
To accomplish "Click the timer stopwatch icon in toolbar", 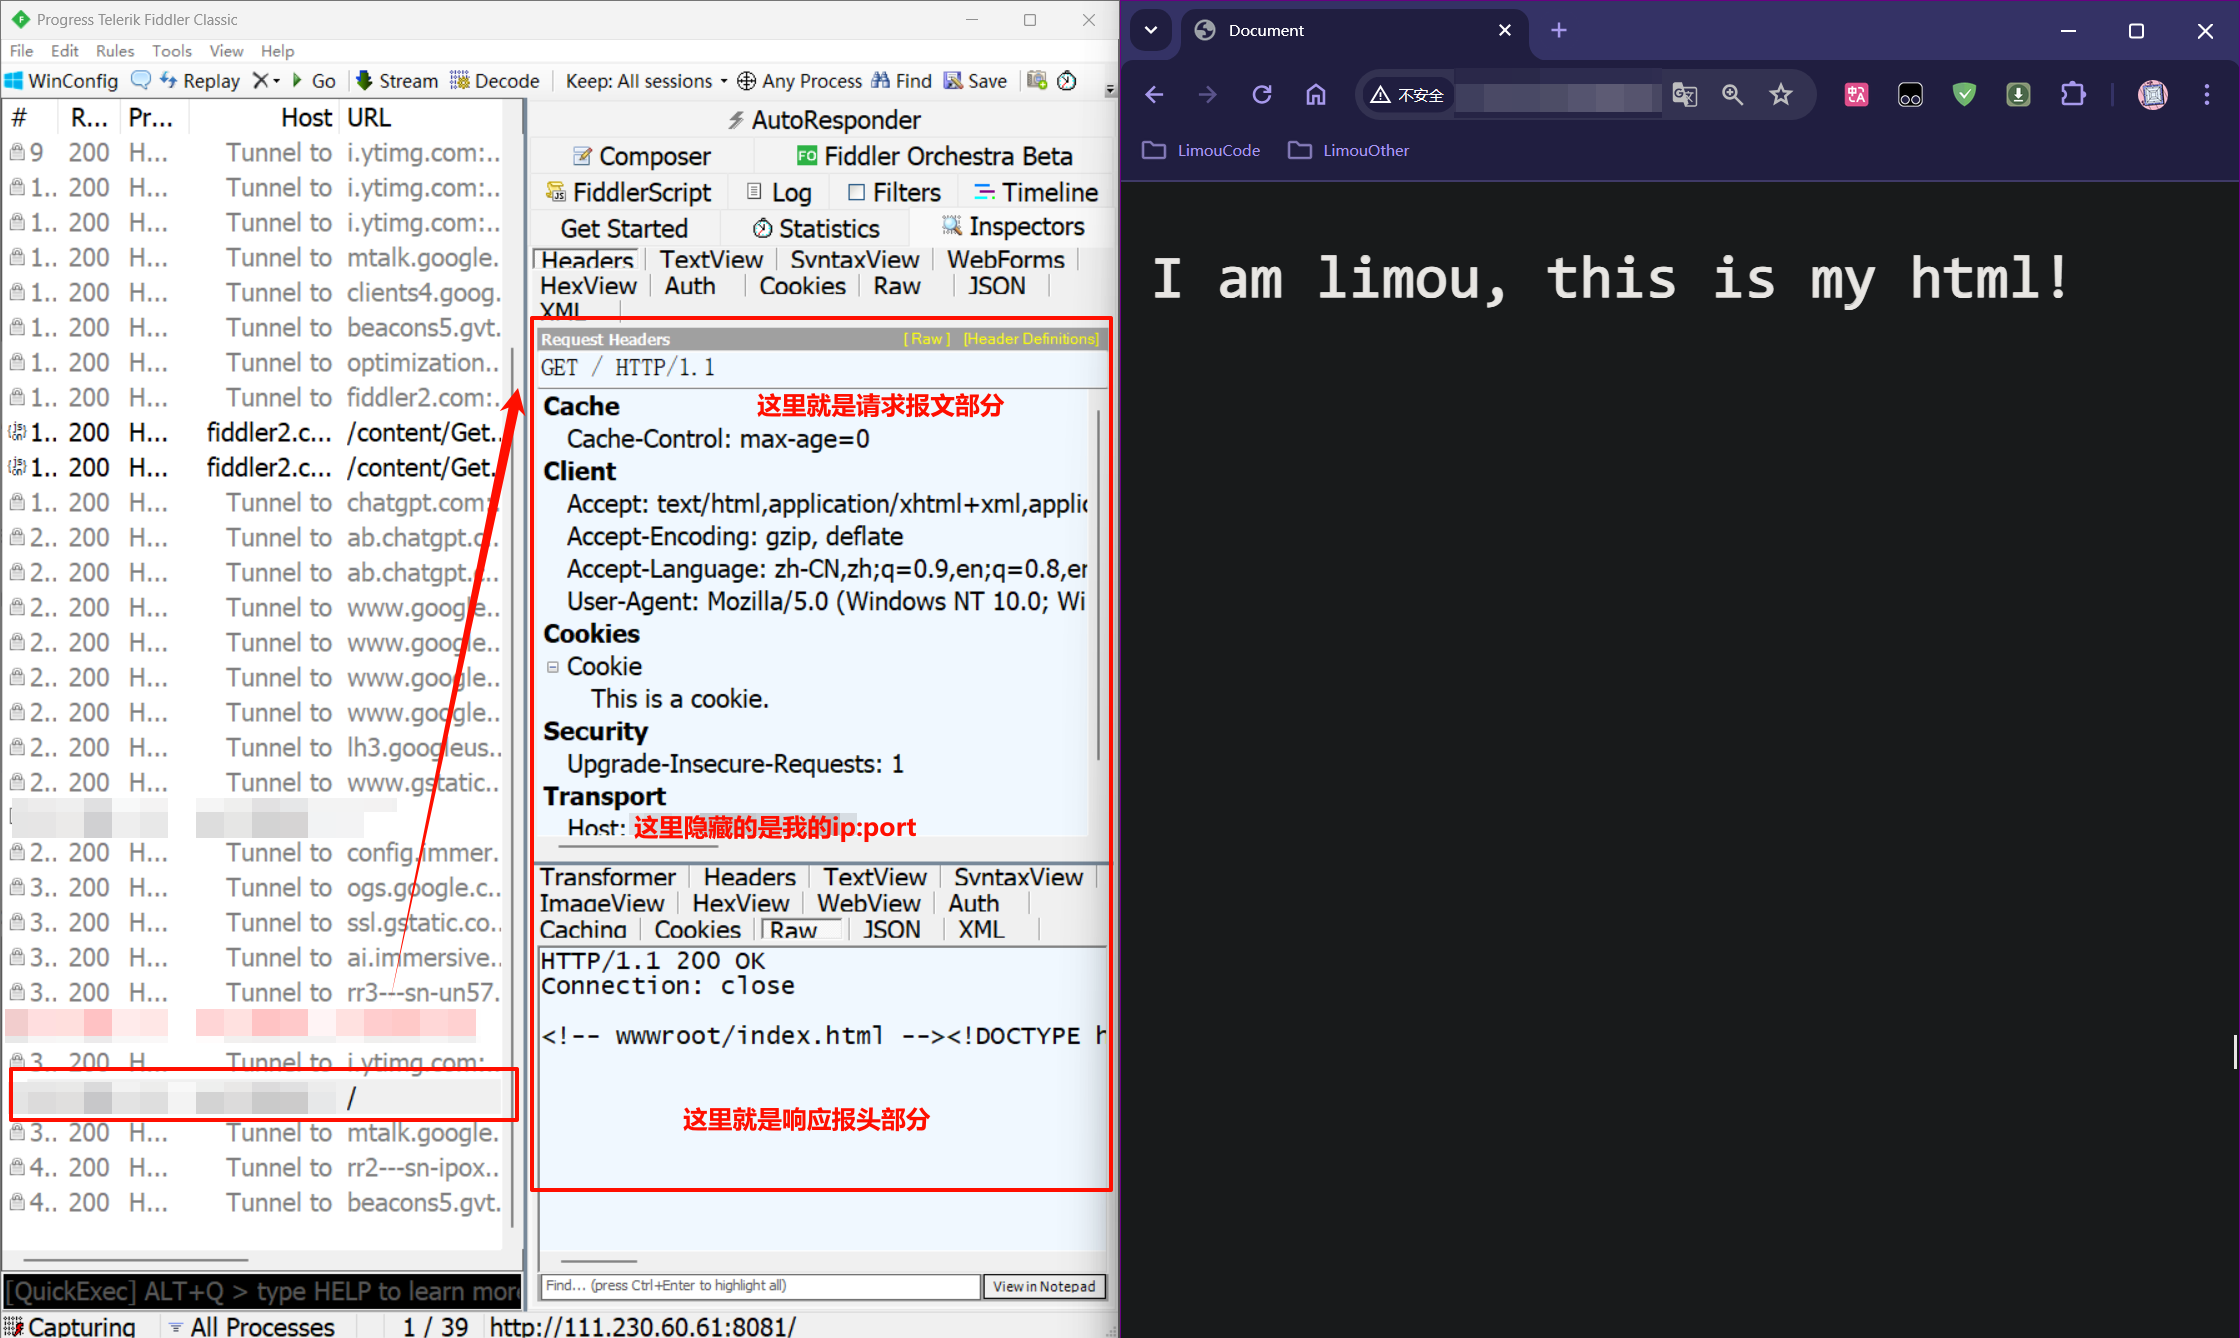I will [x=1067, y=80].
